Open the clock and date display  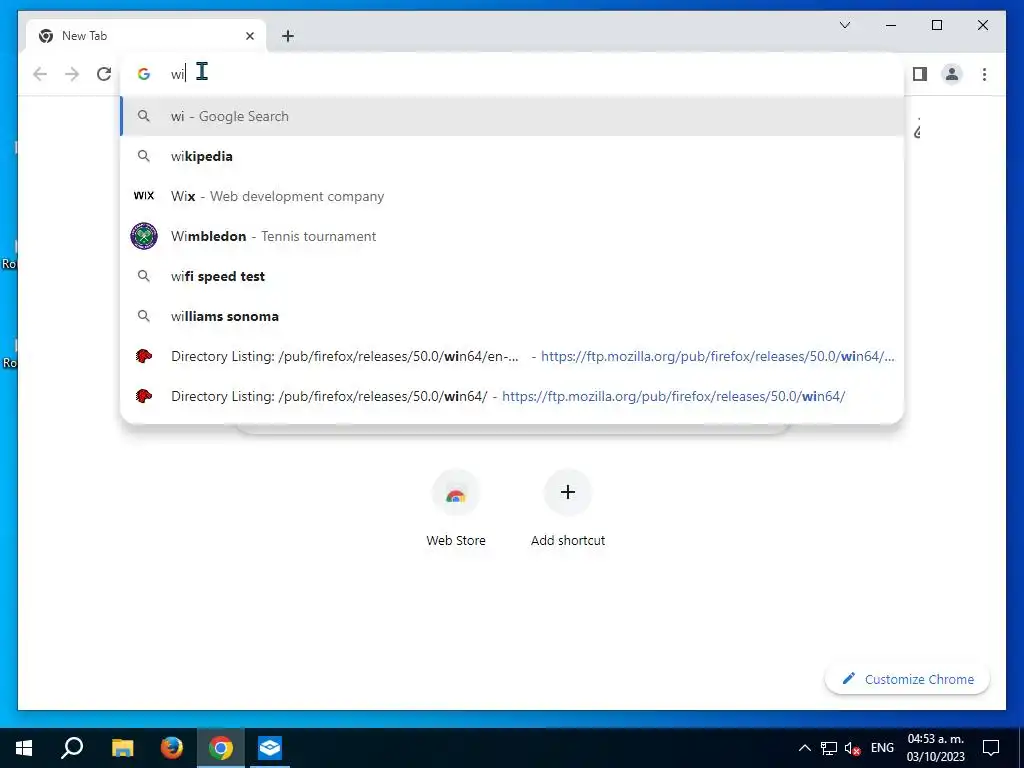tap(935, 748)
